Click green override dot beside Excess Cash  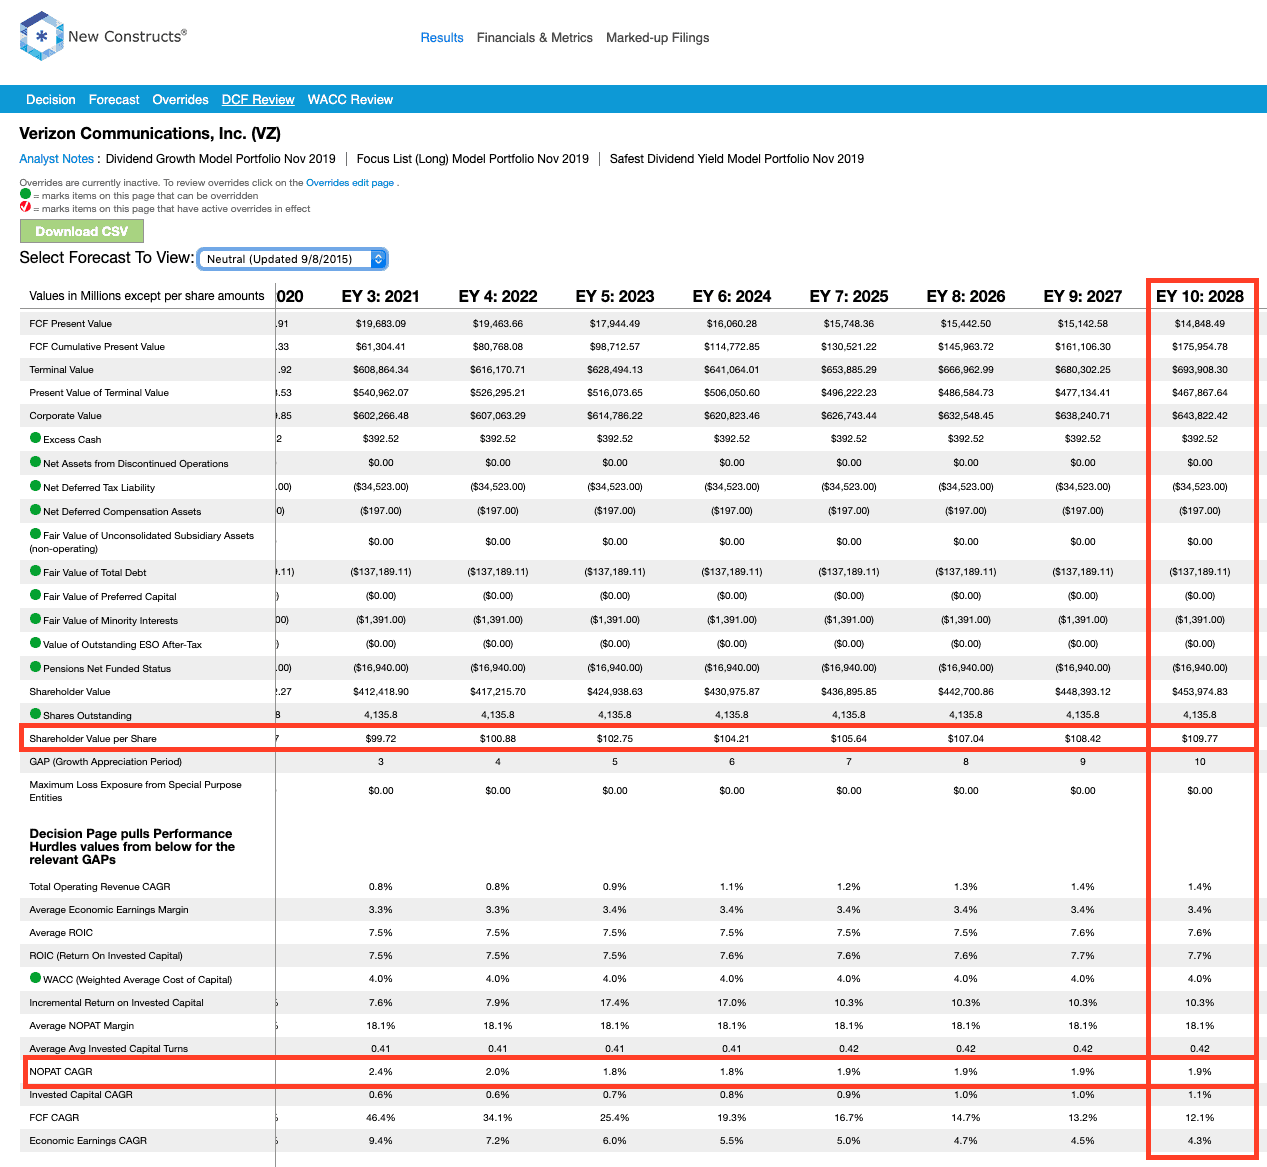click(x=35, y=438)
